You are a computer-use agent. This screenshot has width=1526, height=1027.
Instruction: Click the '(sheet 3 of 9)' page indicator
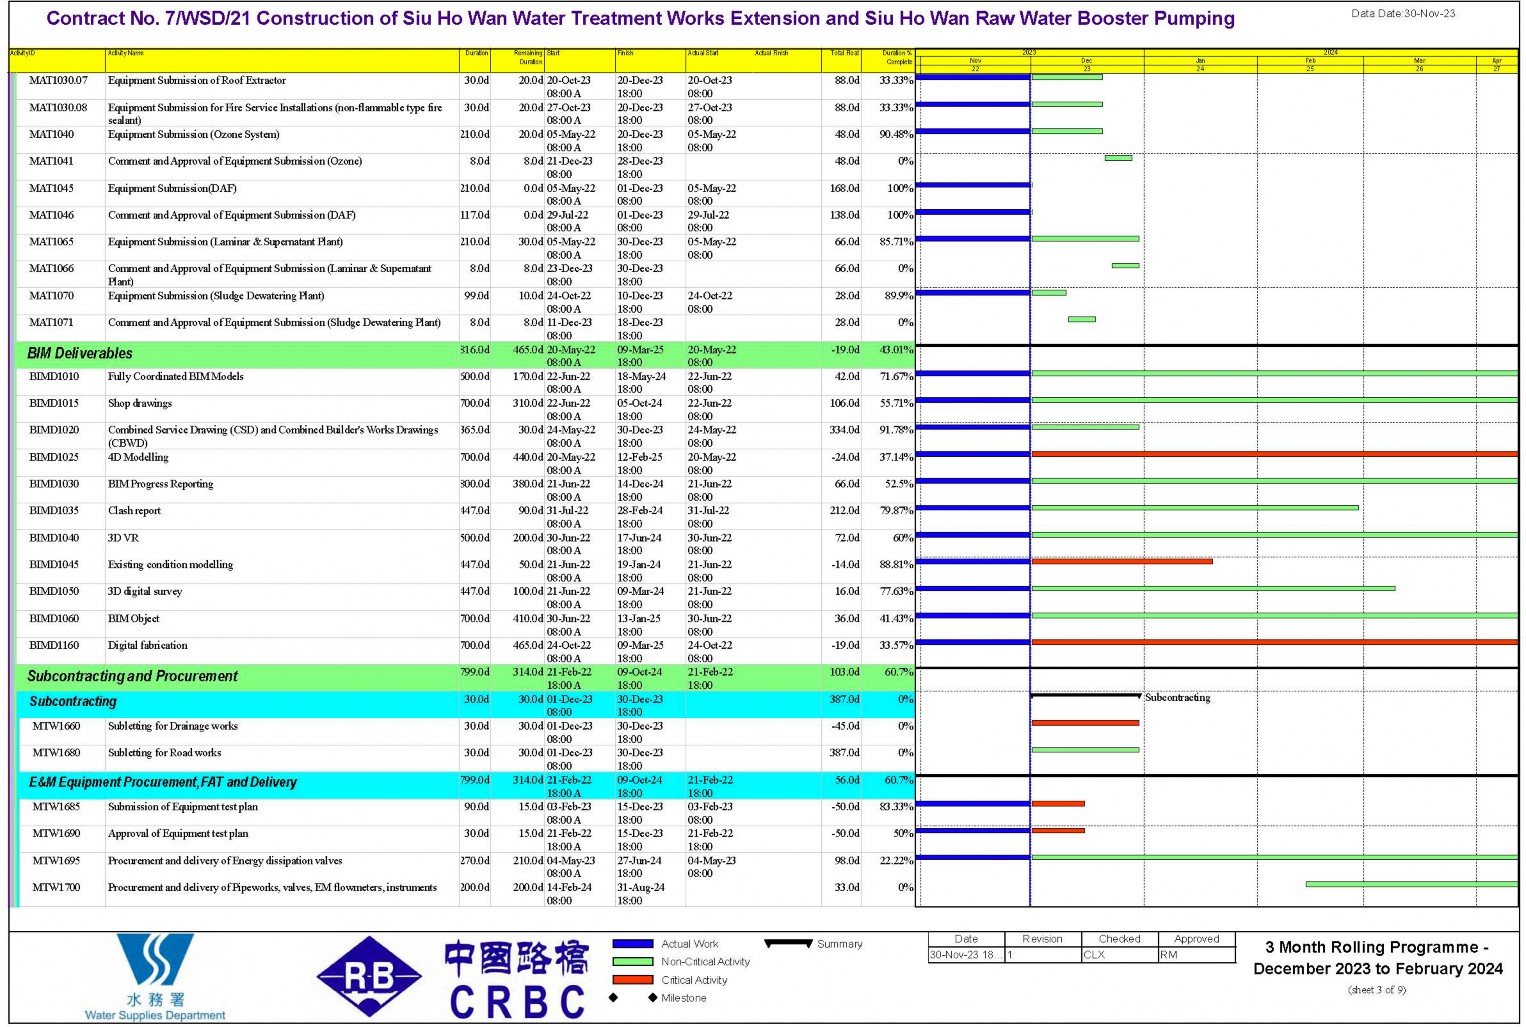tap(1377, 990)
